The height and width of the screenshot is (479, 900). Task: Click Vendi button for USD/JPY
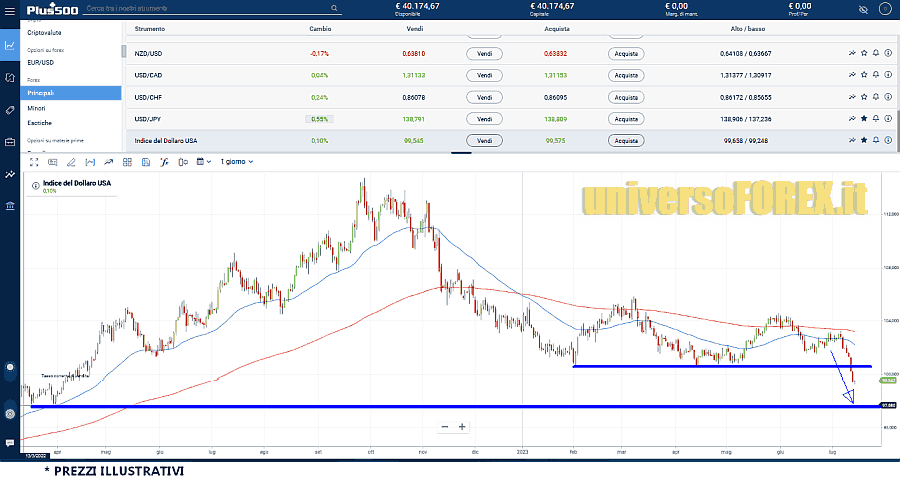coord(484,119)
